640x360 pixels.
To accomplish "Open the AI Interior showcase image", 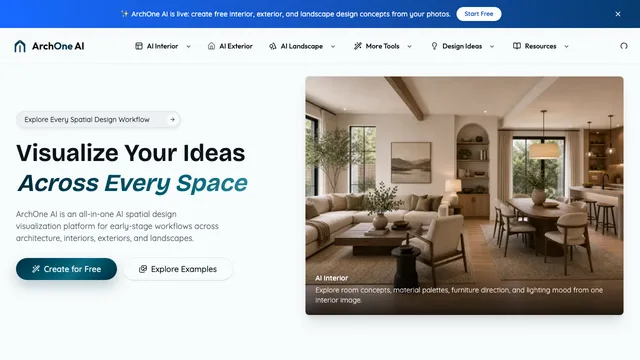I will (x=464, y=195).
